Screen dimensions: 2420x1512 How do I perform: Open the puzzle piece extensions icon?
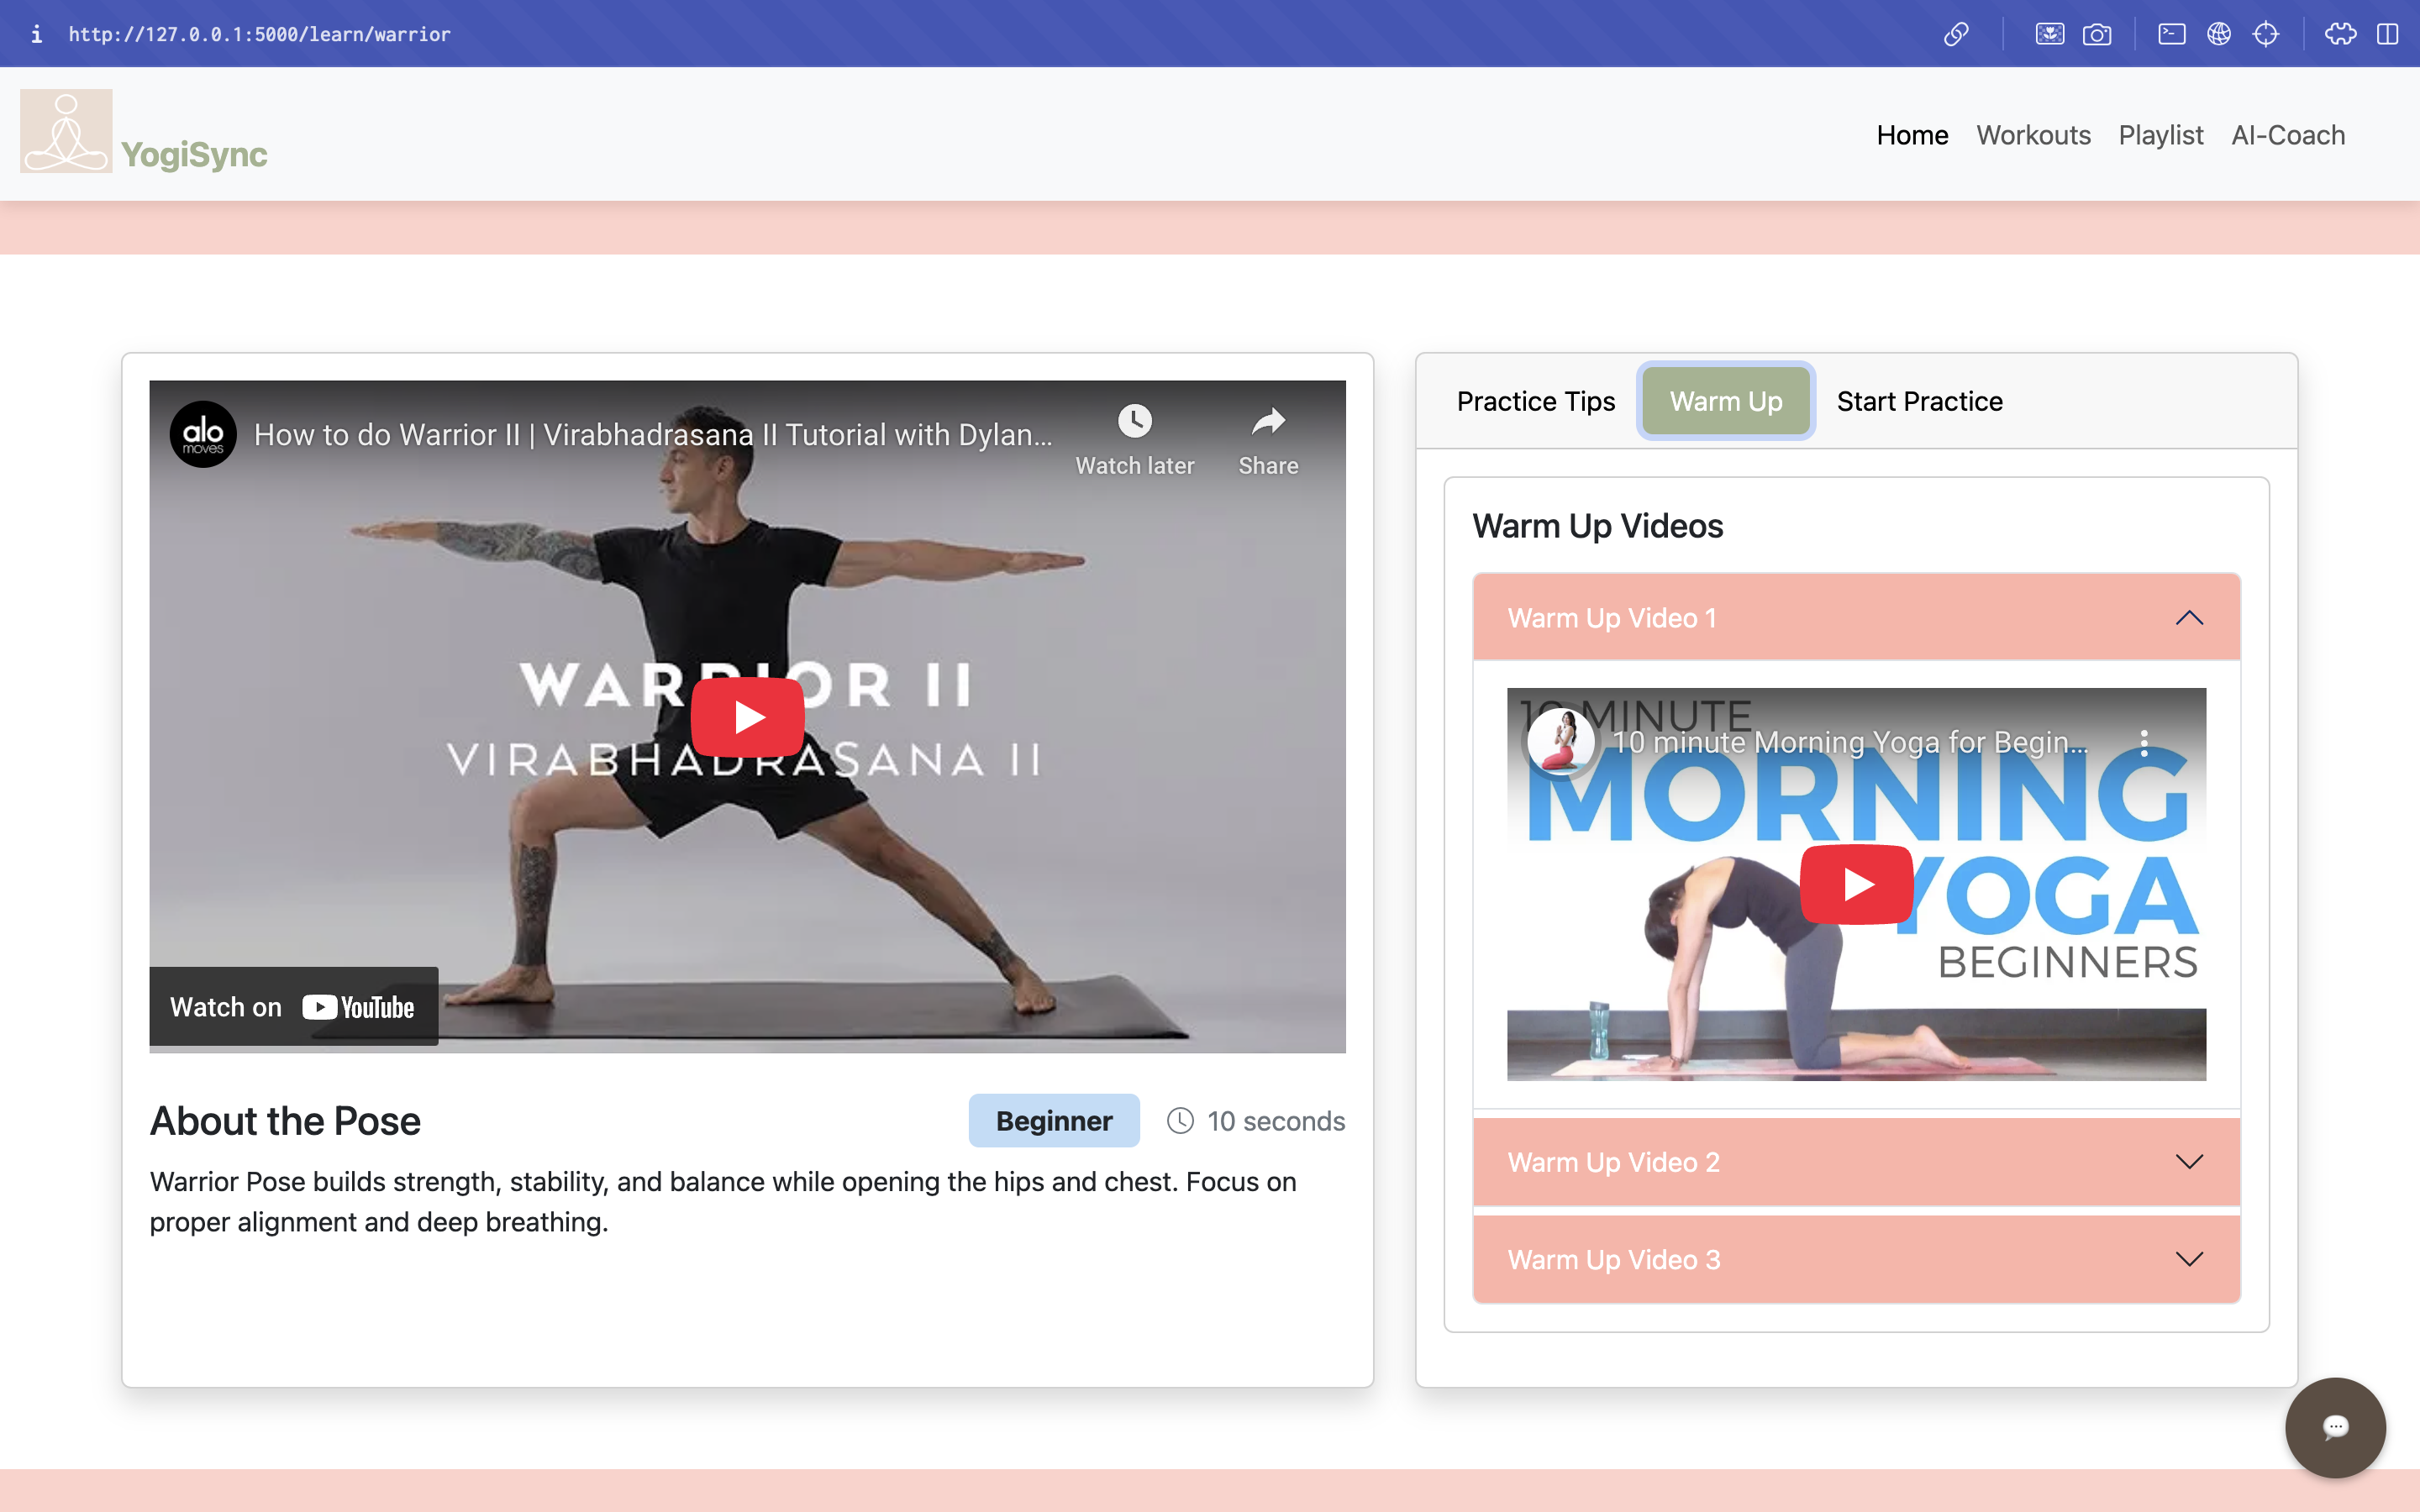(x=2340, y=34)
